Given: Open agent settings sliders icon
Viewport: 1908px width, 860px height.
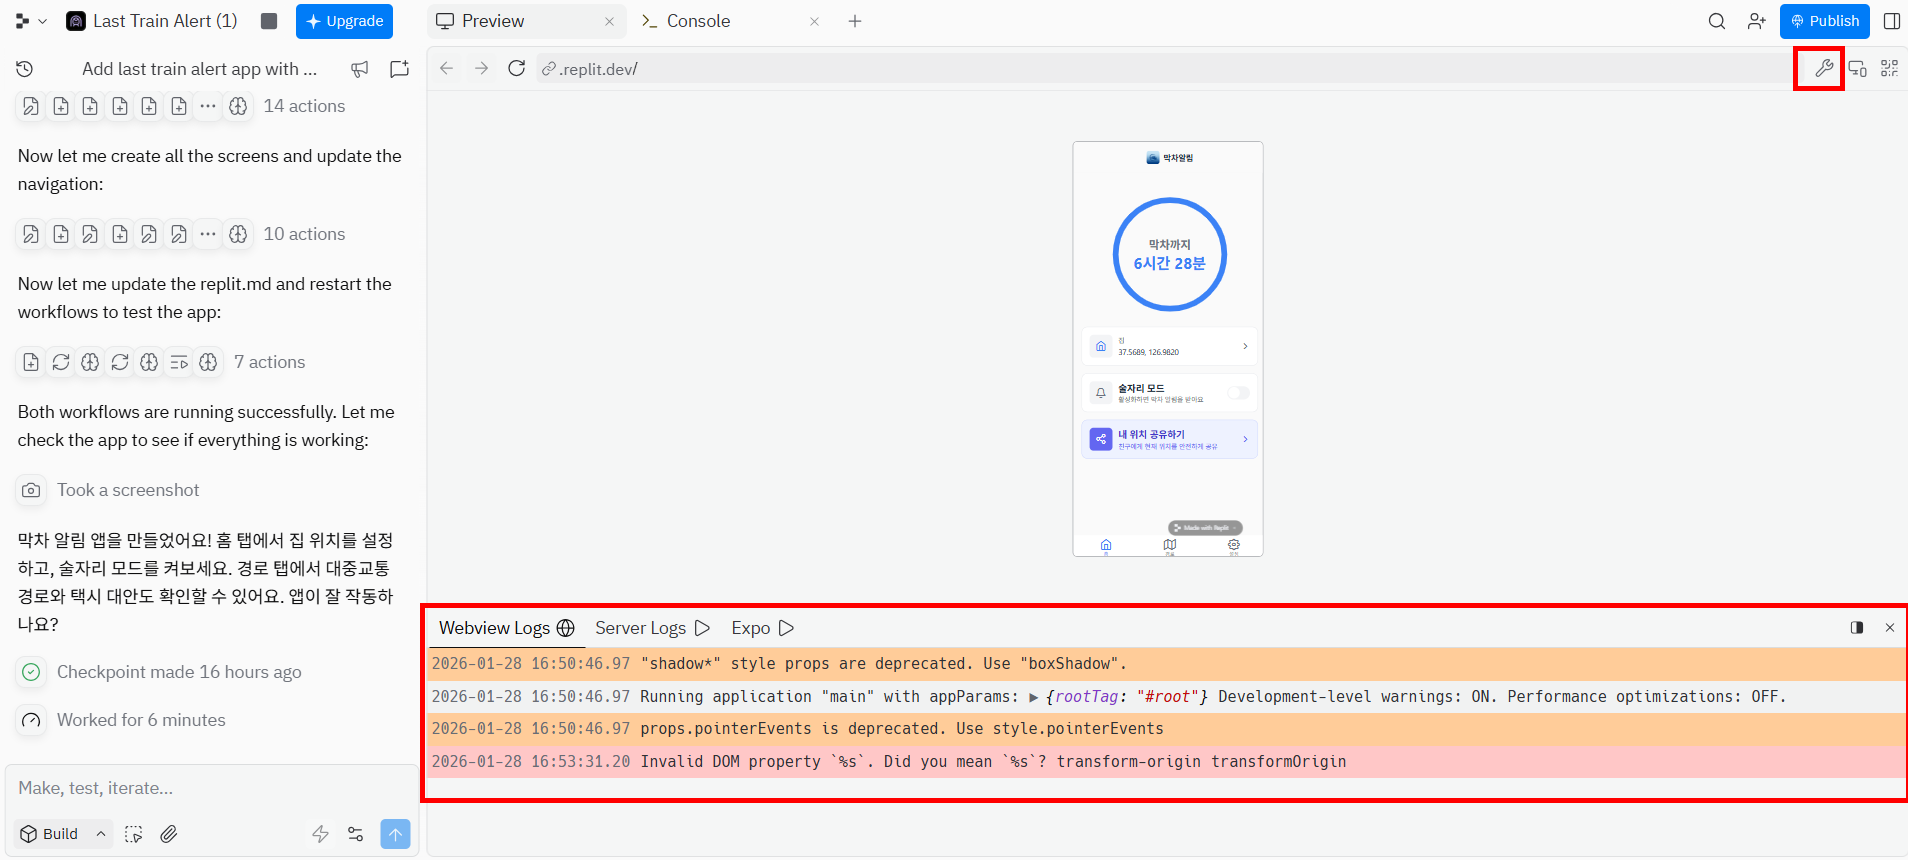Looking at the screenshot, I should click(x=355, y=834).
